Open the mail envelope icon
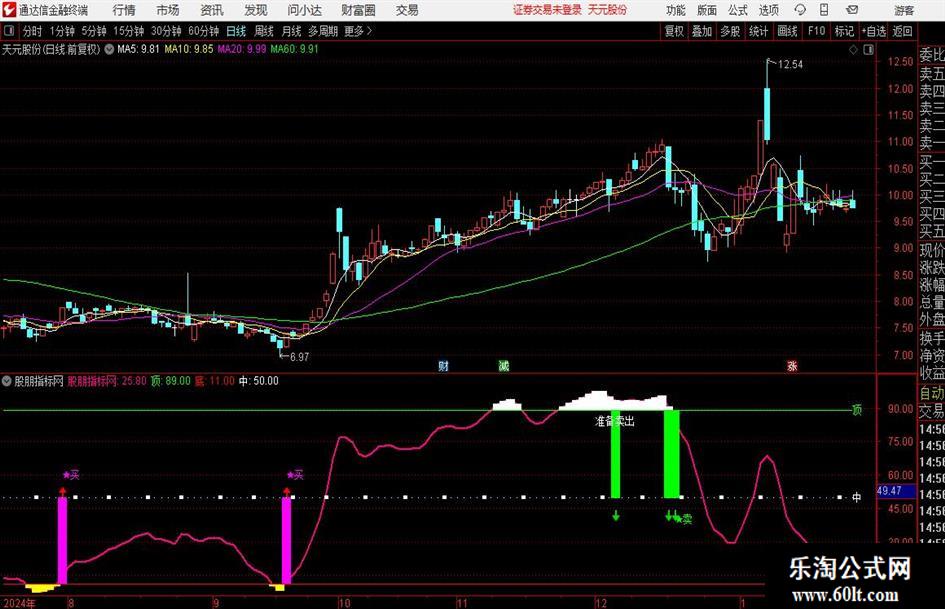This screenshot has height=609, width=945. (x=852, y=10)
